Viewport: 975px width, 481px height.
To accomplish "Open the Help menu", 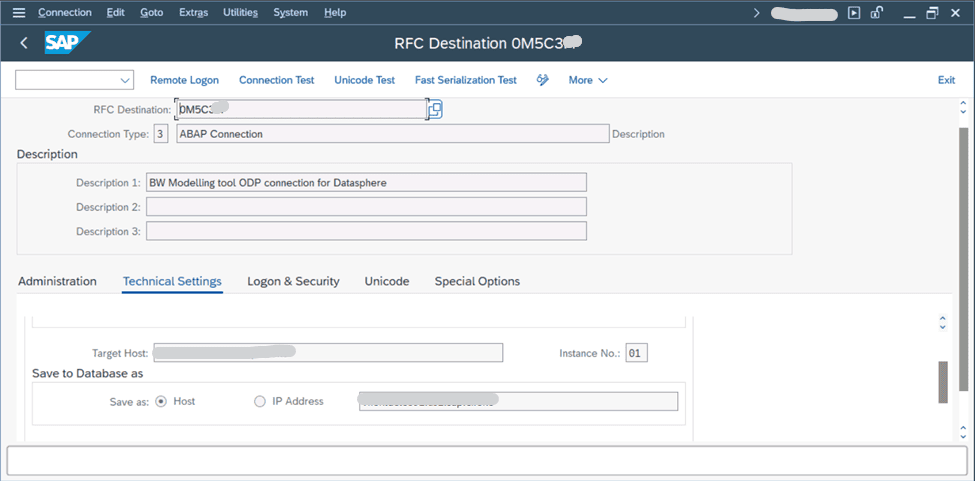I will 335,12.
